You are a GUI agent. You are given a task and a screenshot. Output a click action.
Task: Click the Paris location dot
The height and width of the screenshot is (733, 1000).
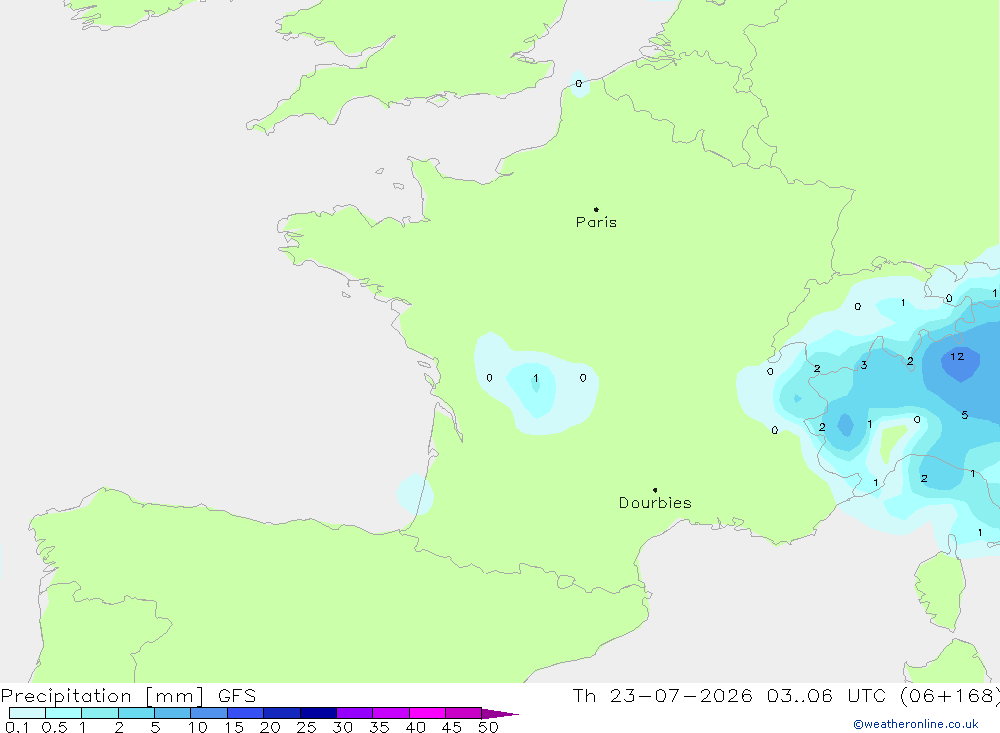pyautogui.click(x=596, y=209)
